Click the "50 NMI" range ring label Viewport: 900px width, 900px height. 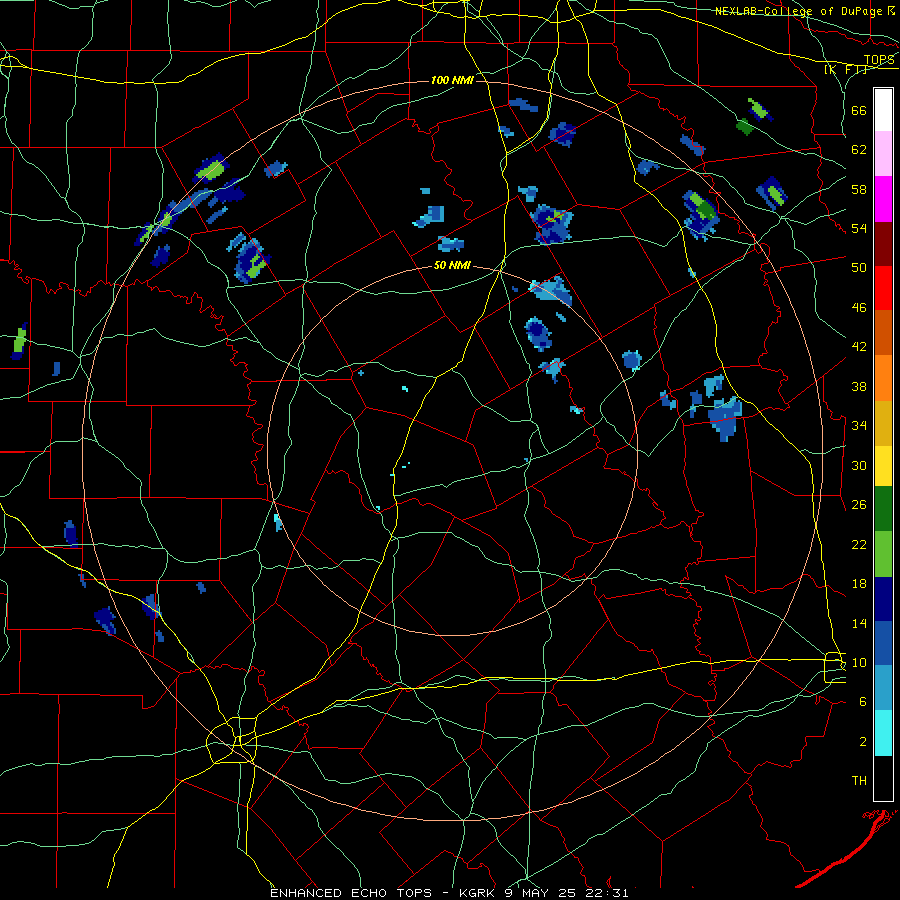(452, 265)
